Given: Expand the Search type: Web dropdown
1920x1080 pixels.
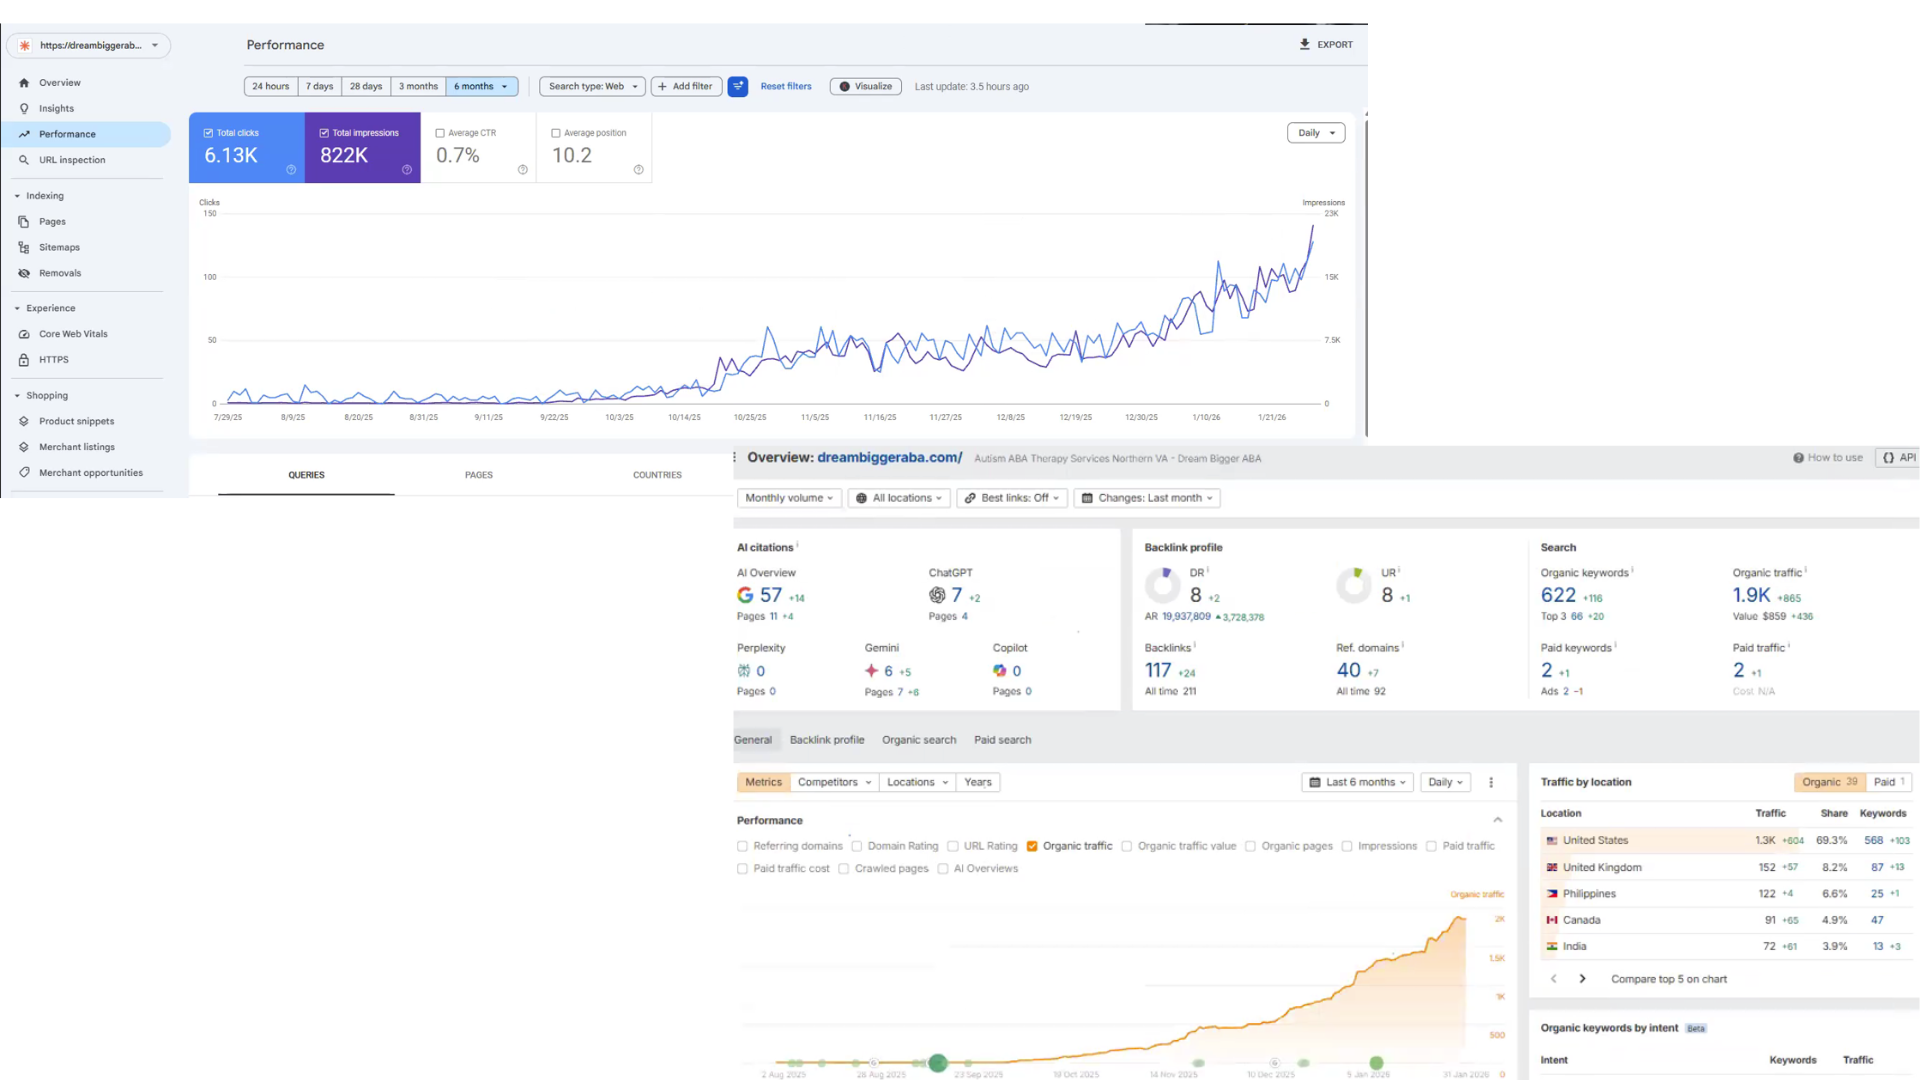Looking at the screenshot, I should tap(592, 87).
